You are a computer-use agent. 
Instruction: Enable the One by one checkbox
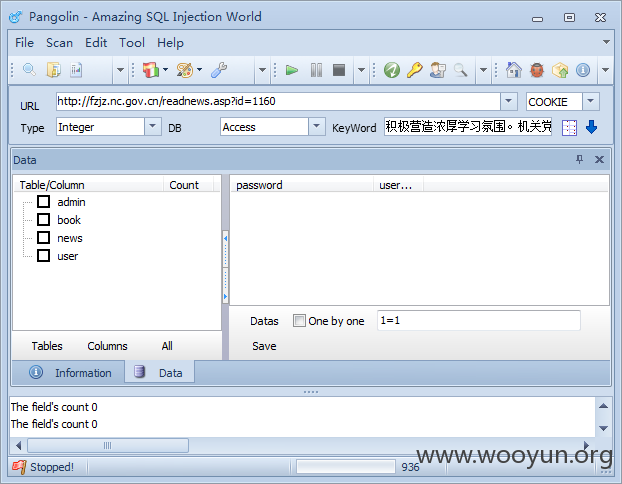pyautogui.click(x=299, y=320)
